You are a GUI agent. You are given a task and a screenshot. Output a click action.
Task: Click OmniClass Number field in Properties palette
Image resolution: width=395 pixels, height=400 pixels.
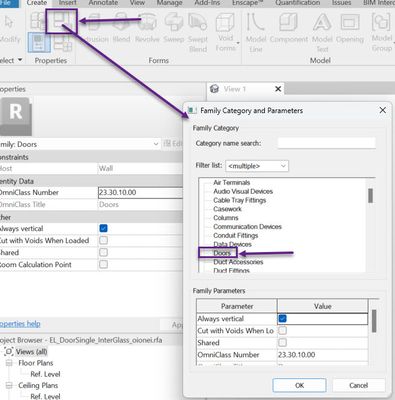tap(140, 192)
